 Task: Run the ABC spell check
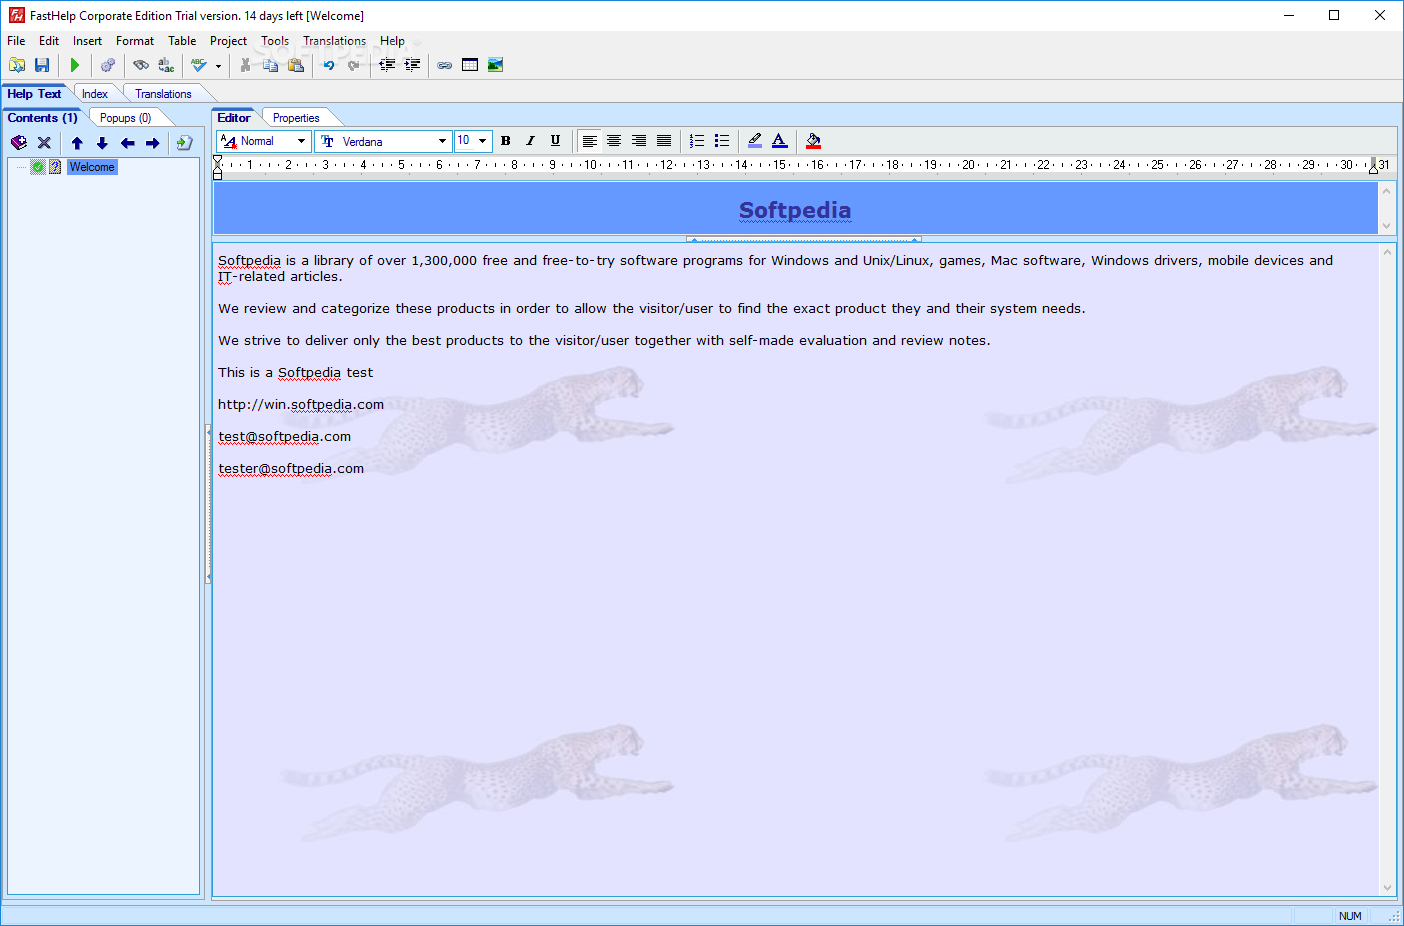[199, 65]
